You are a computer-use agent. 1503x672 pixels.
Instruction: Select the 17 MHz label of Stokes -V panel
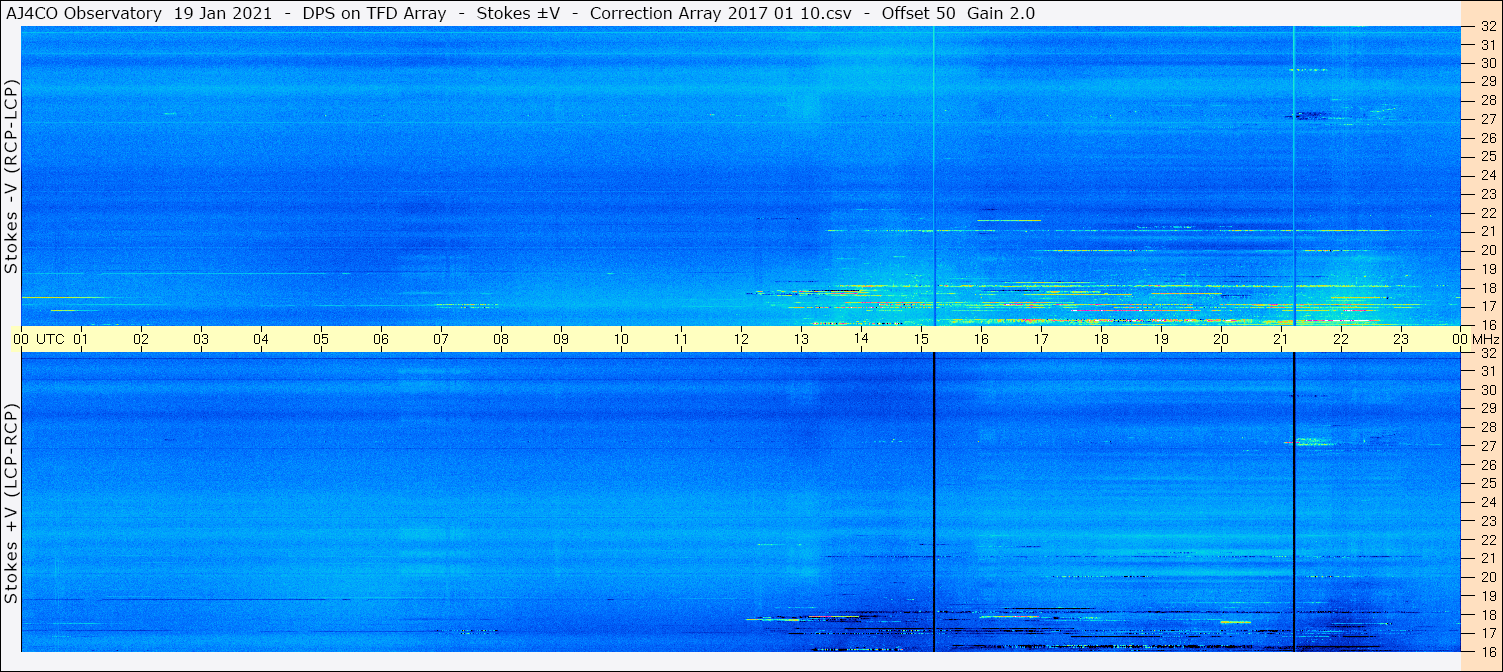pos(1488,306)
